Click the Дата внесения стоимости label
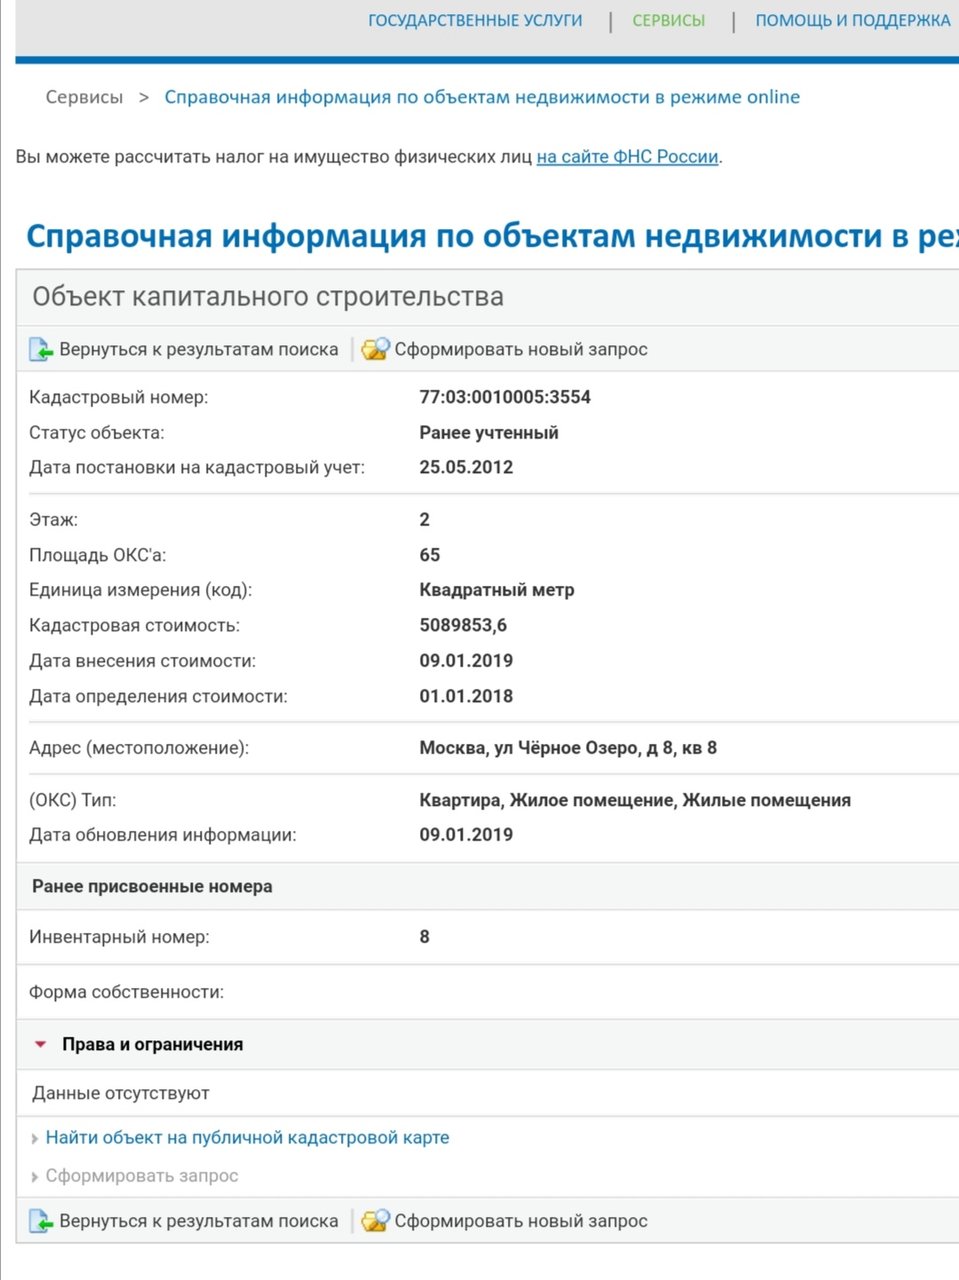Viewport: 959px width, 1280px height. pyautogui.click(x=142, y=661)
